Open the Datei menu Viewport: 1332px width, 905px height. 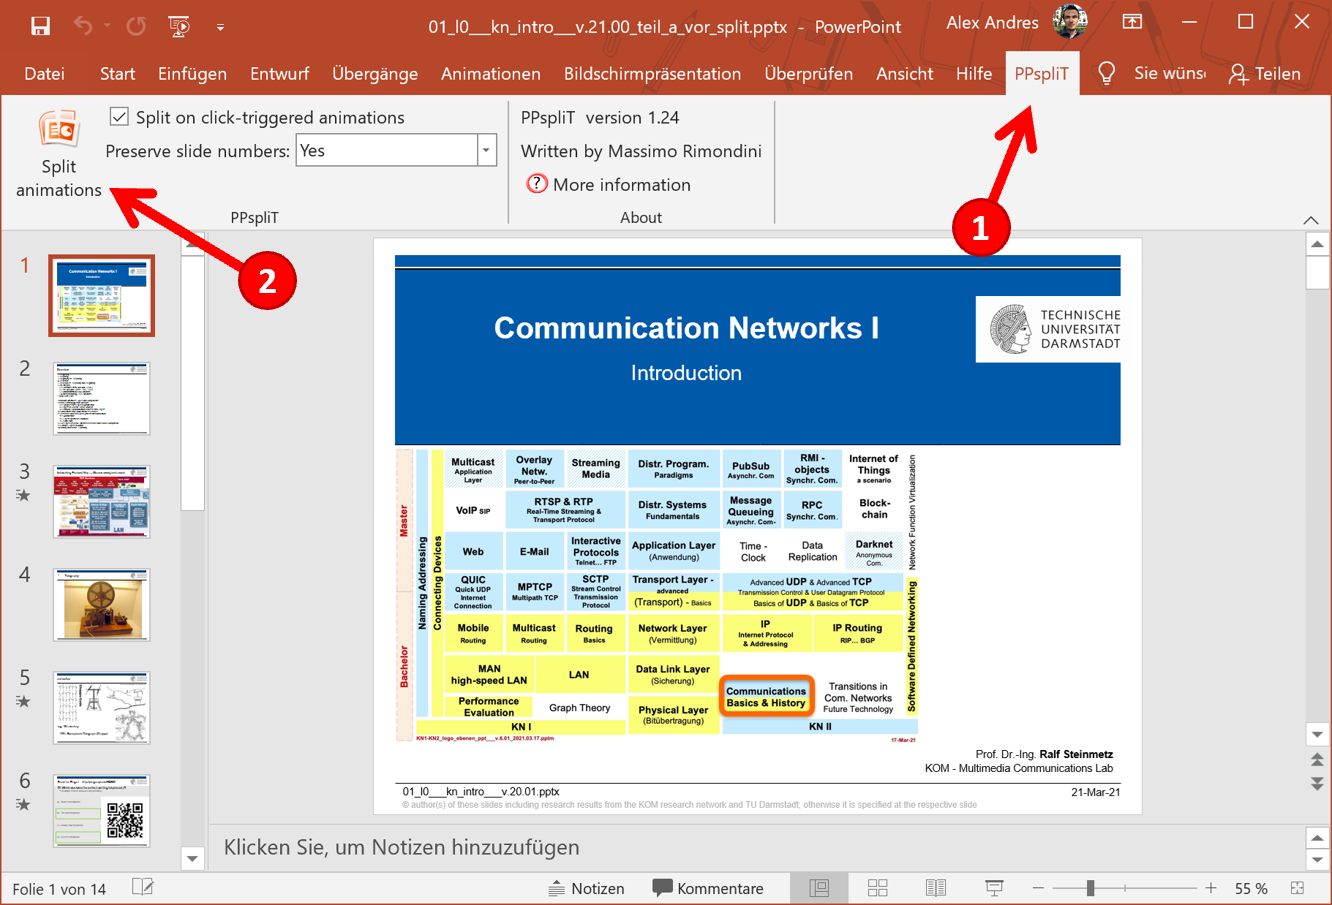point(46,73)
